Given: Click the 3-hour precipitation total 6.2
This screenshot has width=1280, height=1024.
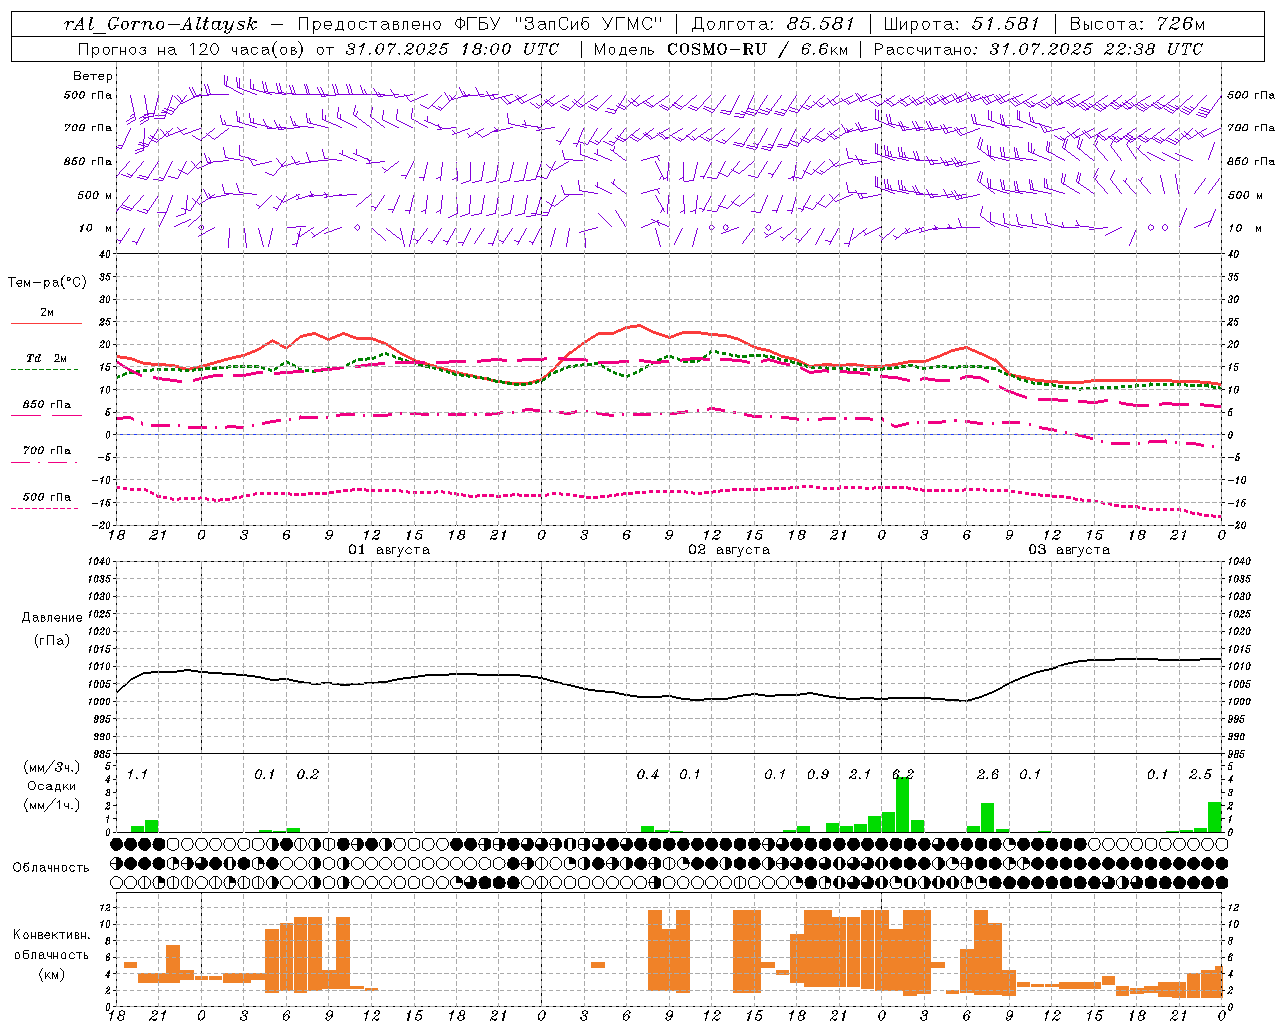Looking at the screenshot, I should tap(903, 775).
